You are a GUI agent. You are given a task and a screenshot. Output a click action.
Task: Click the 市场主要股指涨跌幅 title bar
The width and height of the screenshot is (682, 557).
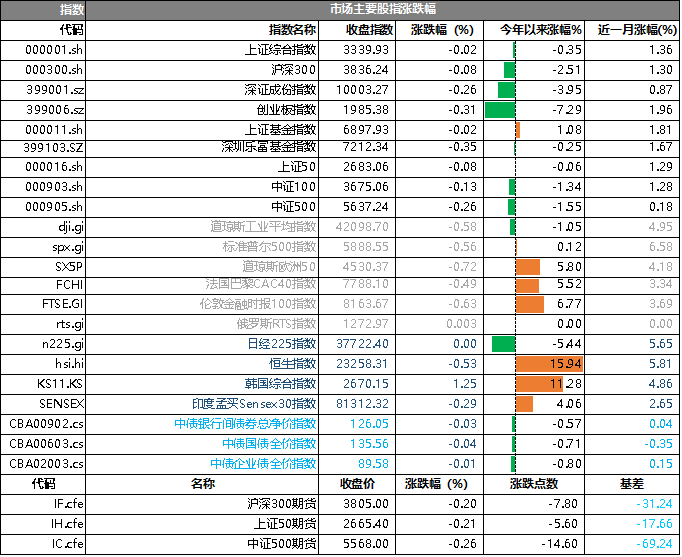coord(383,10)
